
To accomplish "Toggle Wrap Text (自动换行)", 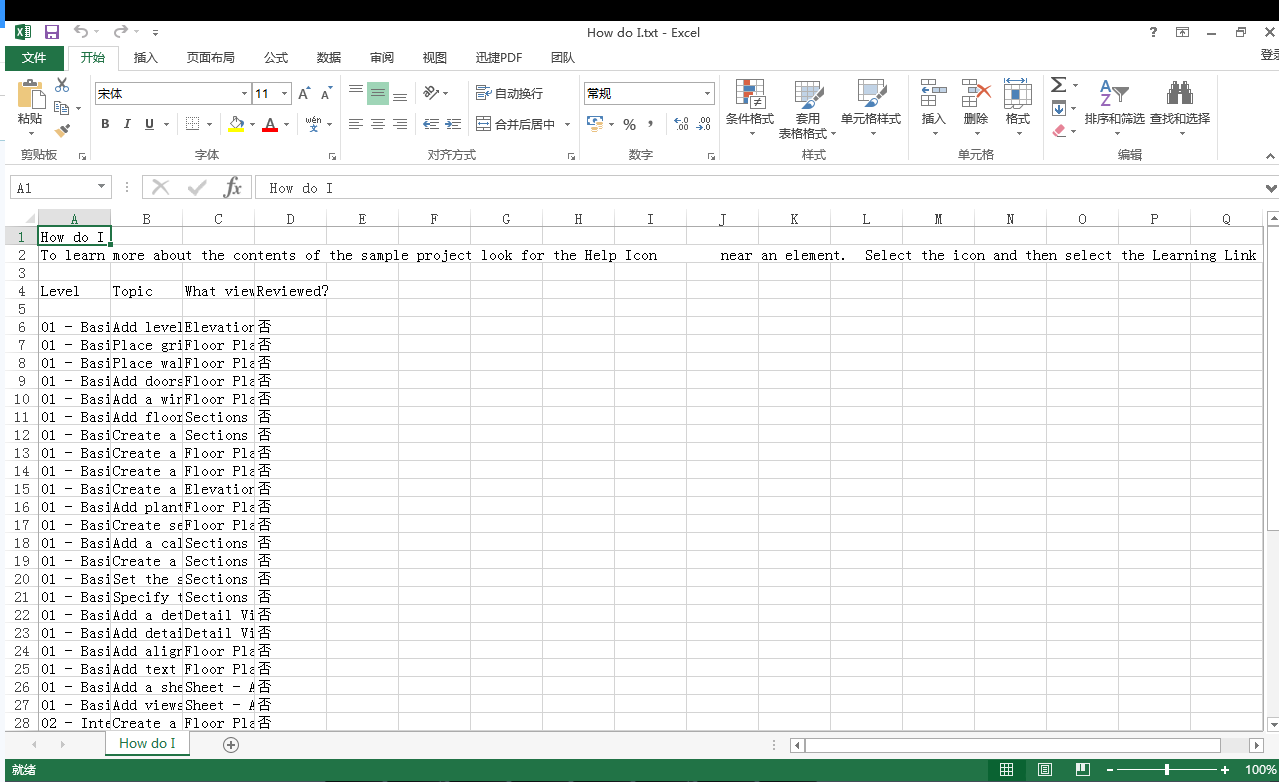I will pos(510,93).
